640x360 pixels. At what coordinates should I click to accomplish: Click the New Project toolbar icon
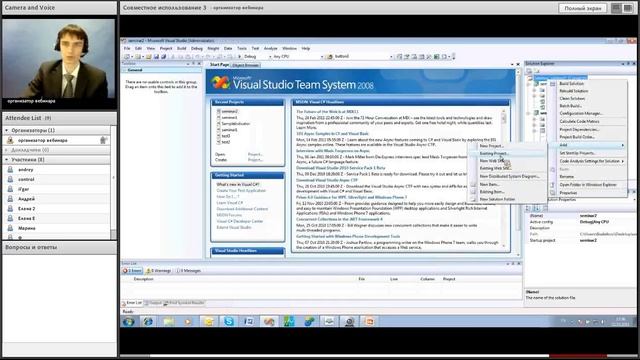click(127, 57)
